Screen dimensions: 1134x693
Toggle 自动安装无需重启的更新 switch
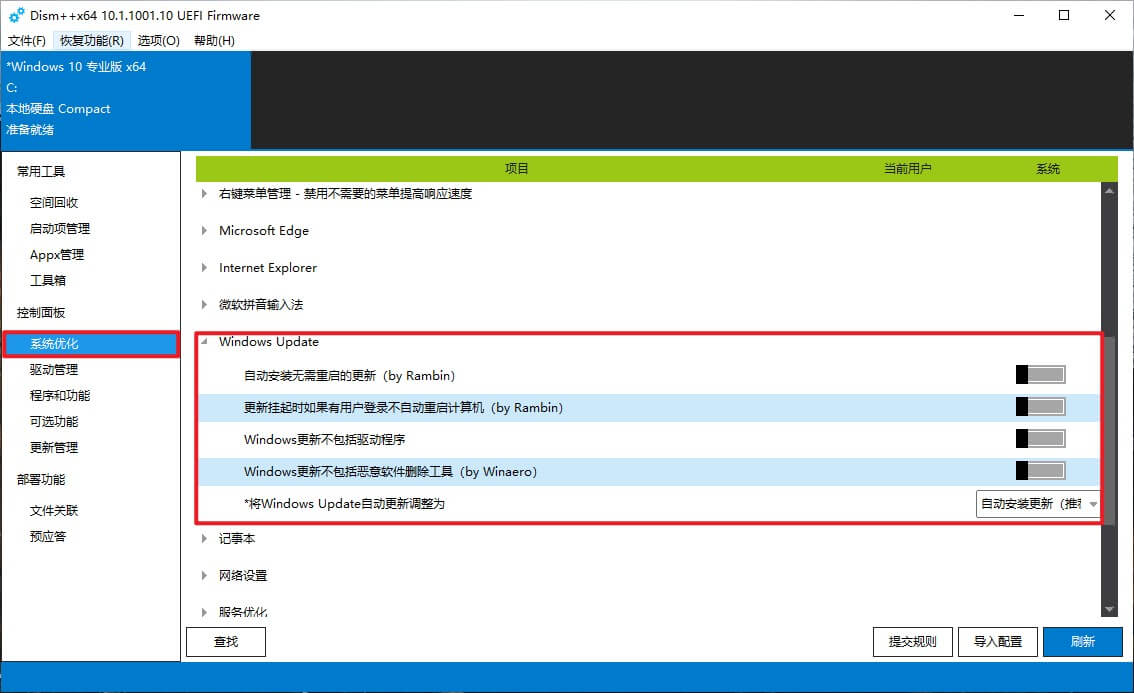[x=1040, y=375]
